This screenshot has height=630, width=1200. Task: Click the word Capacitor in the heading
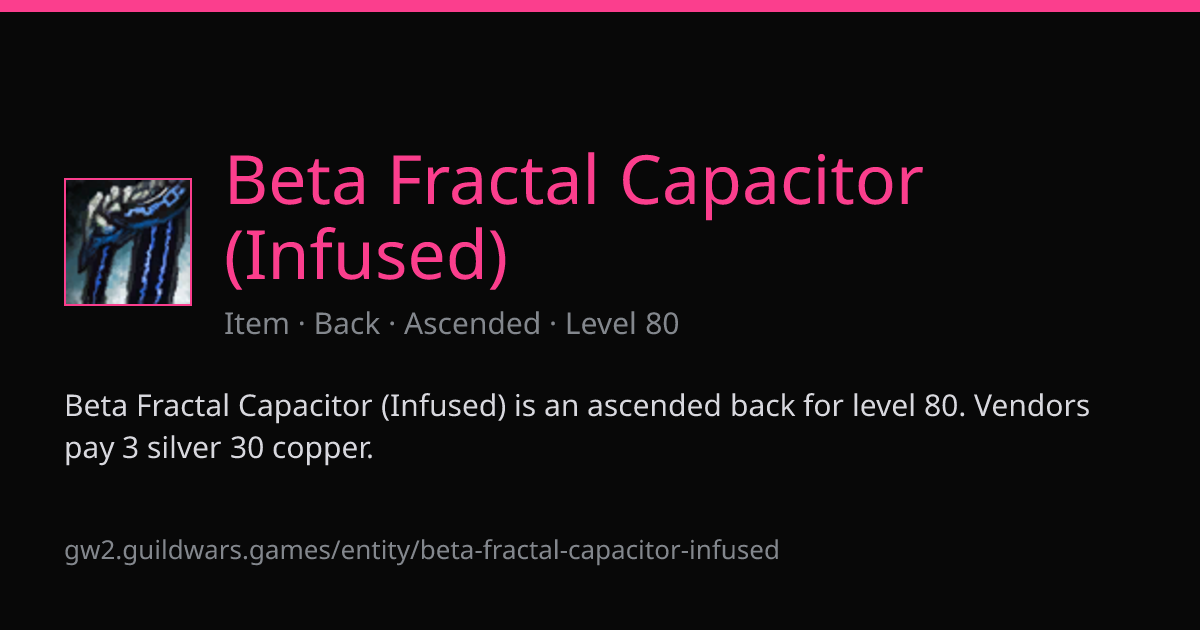pos(771,183)
